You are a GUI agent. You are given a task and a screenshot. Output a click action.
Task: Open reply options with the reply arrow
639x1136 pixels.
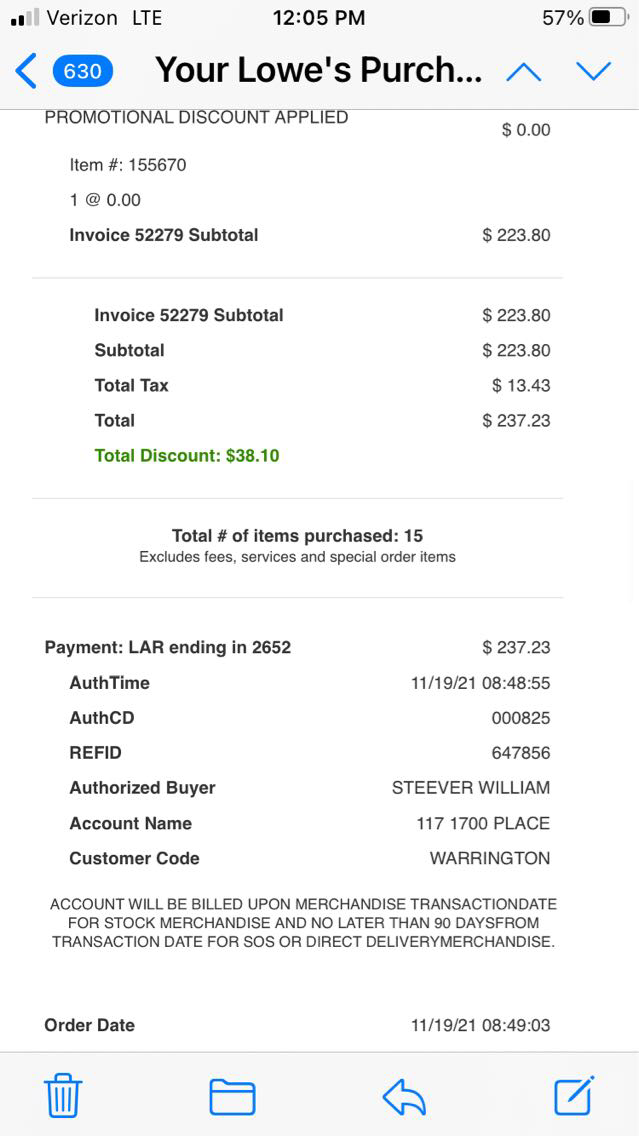pyautogui.click(x=404, y=1096)
